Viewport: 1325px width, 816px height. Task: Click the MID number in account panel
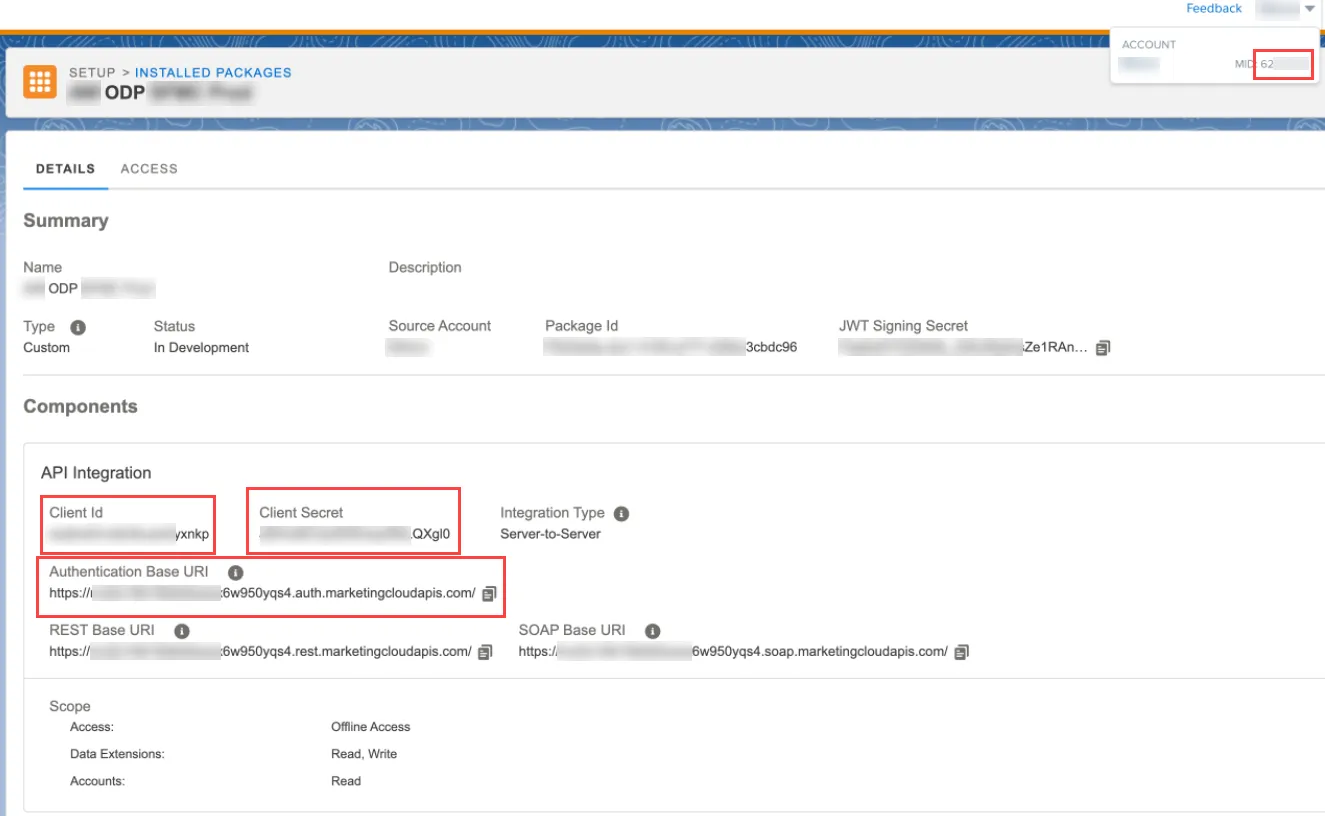pyautogui.click(x=1284, y=64)
